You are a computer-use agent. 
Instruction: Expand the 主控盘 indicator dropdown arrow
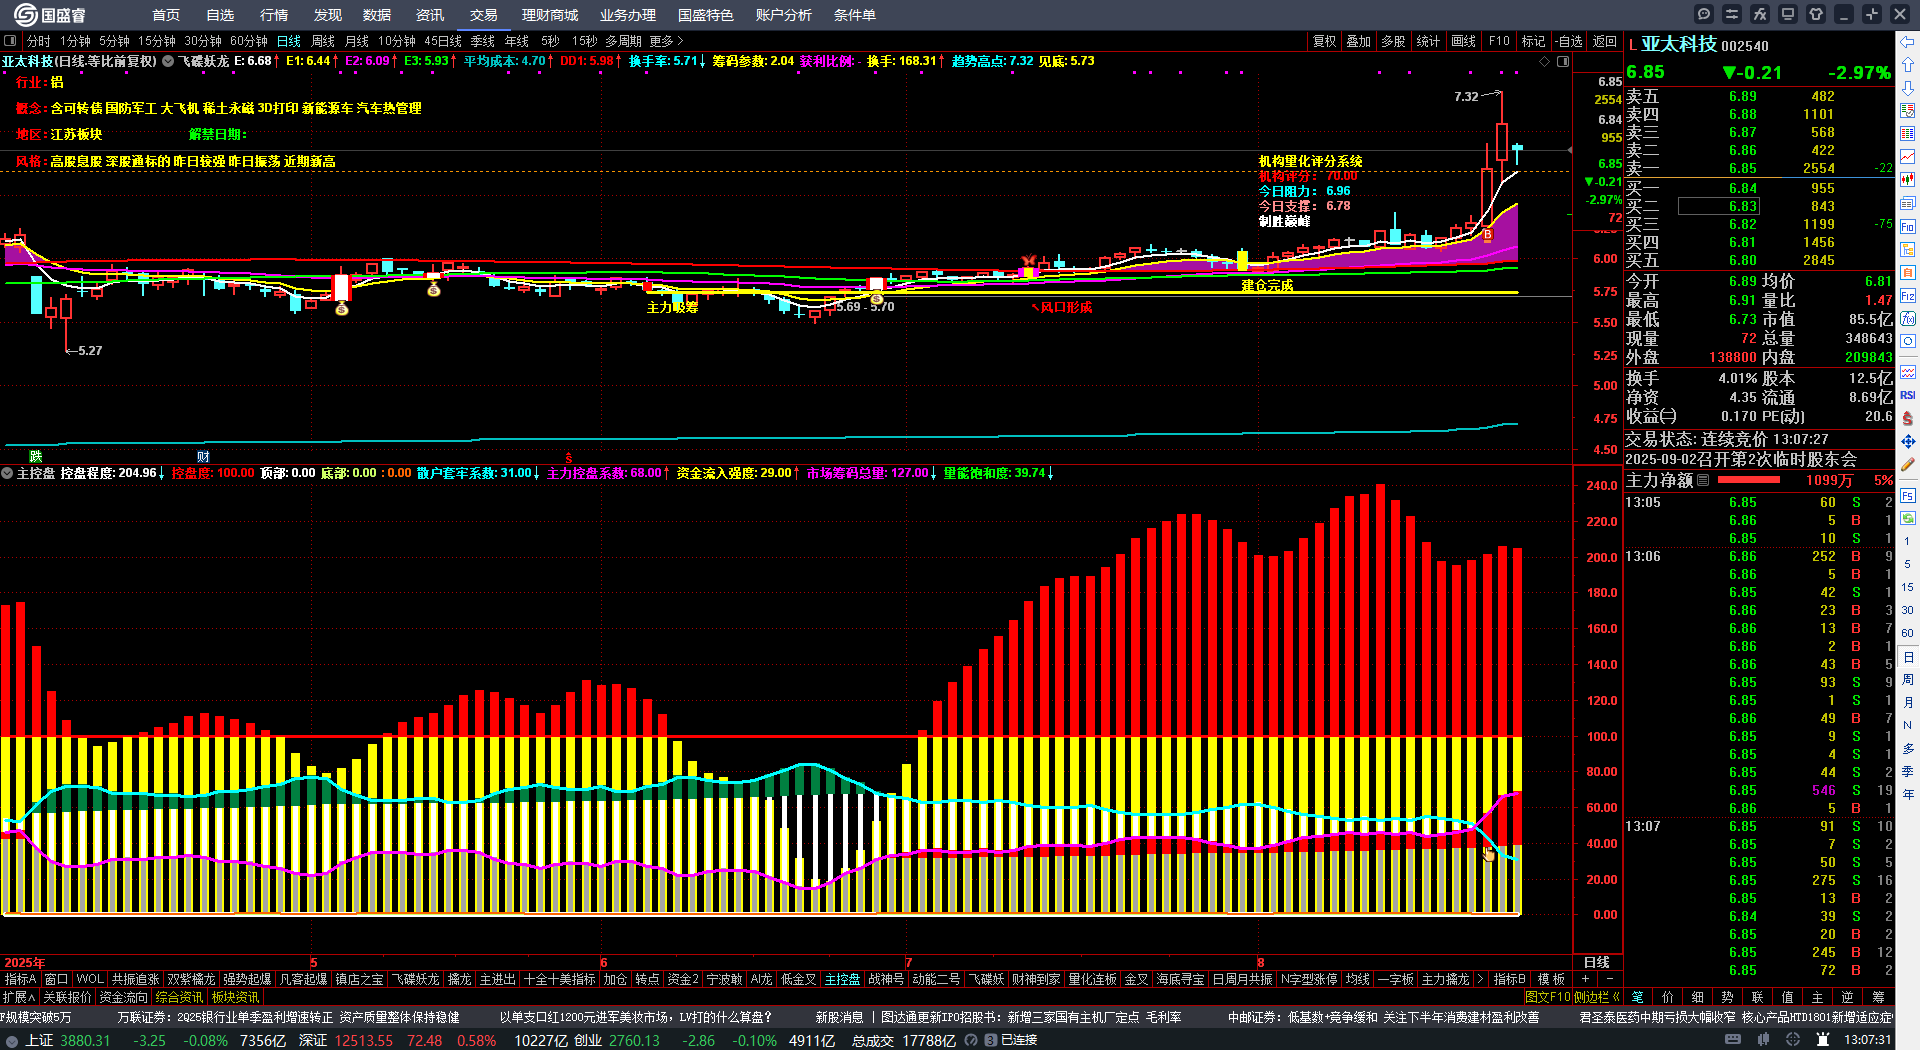[x=7, y=473]
